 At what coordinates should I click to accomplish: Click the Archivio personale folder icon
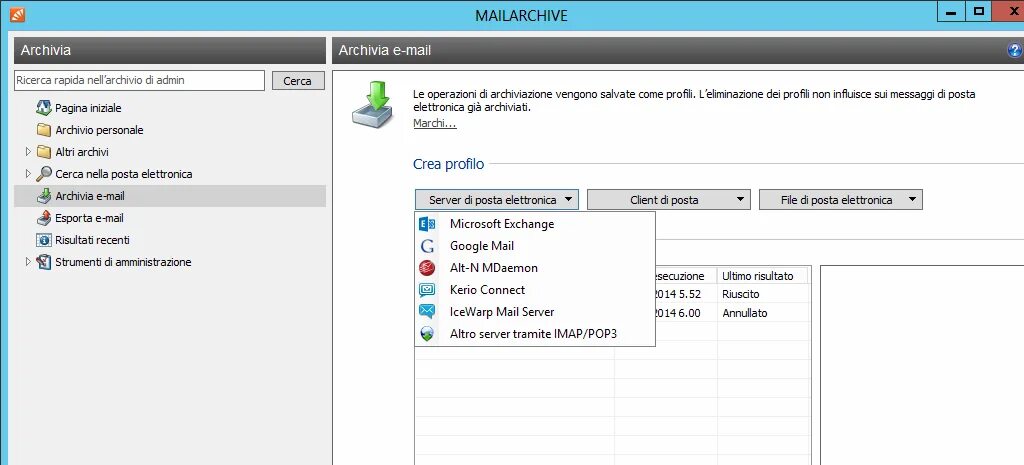[x=44, y=130]
